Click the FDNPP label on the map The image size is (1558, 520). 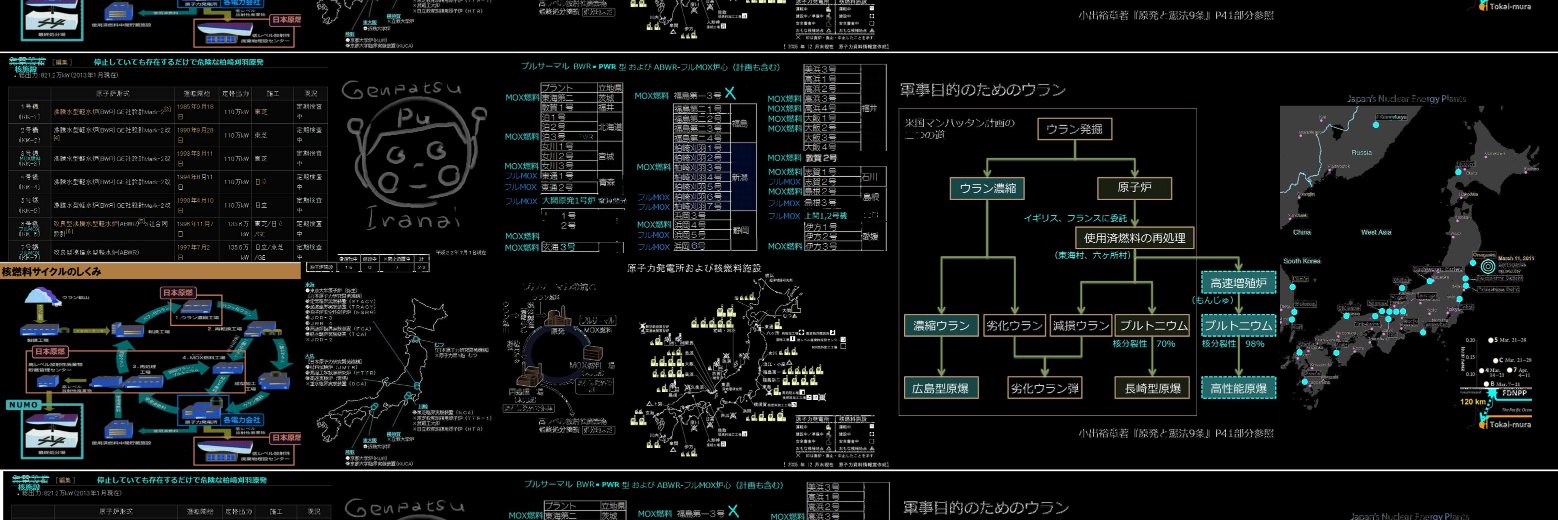[x=1513, y=392]
